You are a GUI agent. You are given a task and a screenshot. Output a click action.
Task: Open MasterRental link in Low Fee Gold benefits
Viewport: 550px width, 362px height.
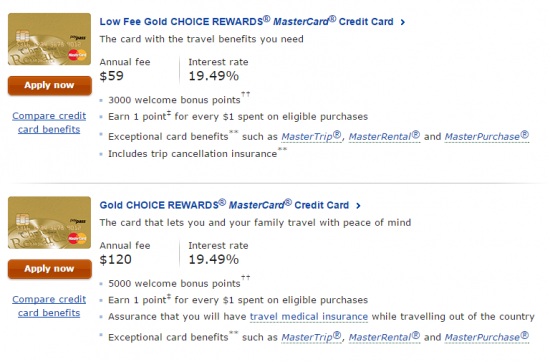point(384,136)
